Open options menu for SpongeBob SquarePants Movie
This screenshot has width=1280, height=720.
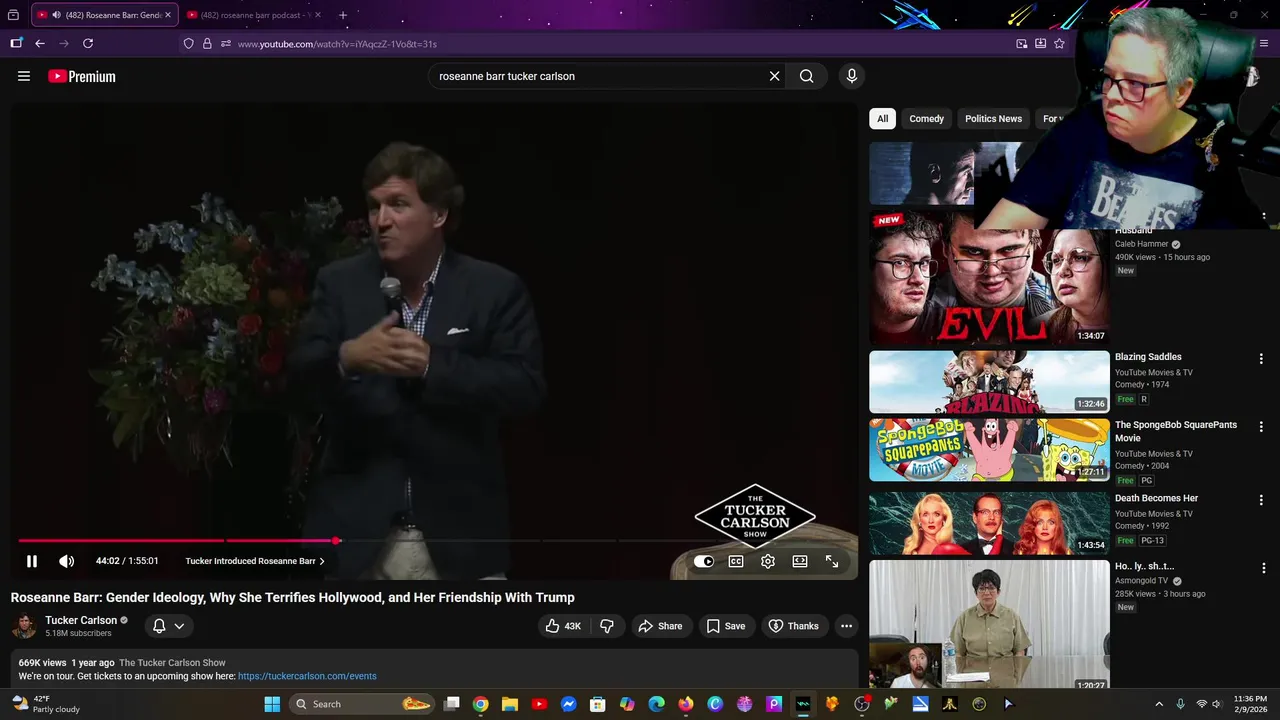1260,427
